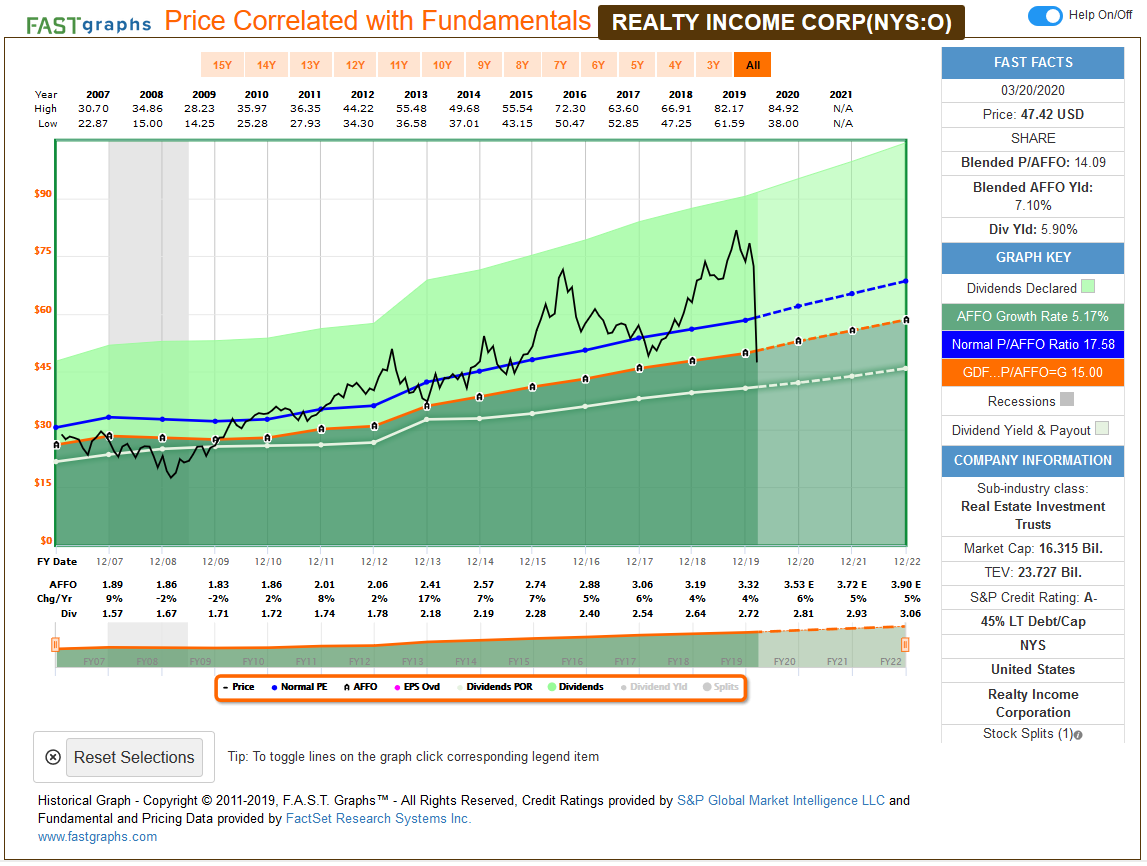
Task: Click the AFFO marker at 12/19
Action: click(745, 354)
